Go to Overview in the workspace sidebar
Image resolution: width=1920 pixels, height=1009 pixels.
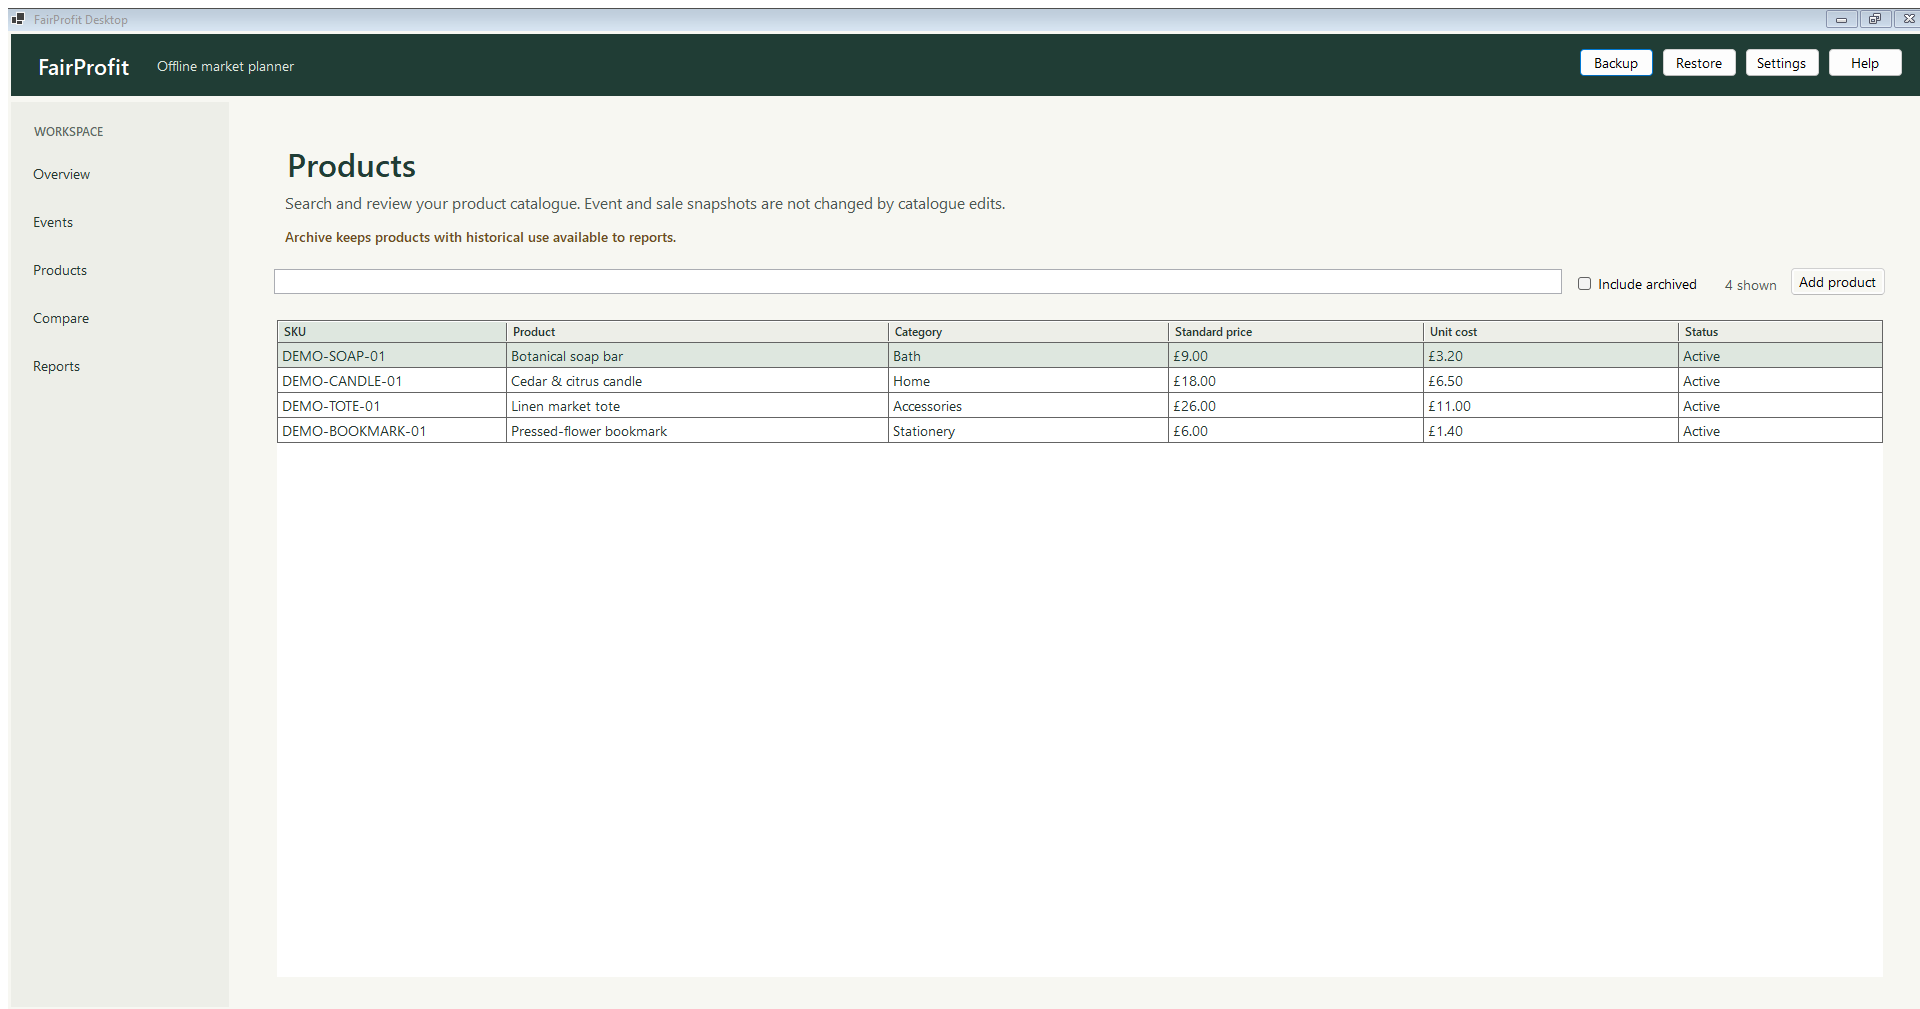[x=61, y=174]
